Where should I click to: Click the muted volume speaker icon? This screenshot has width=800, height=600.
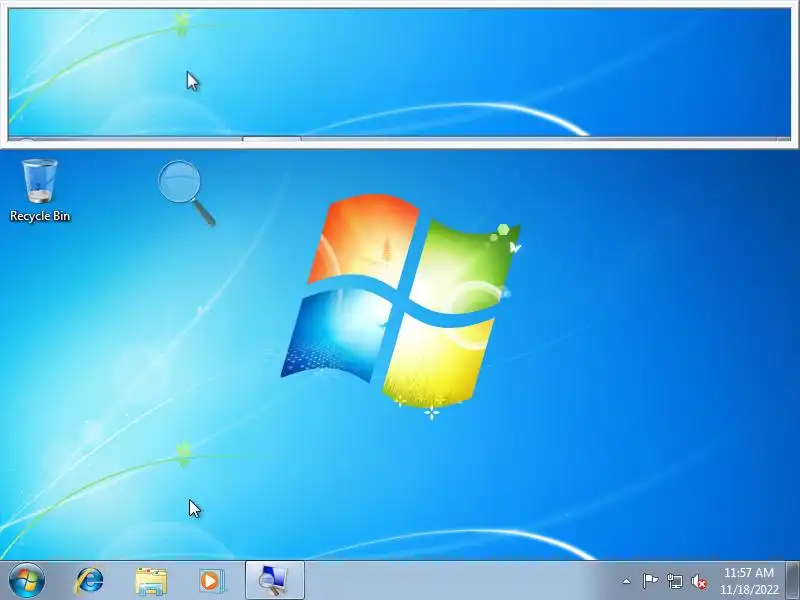(x=699, y=581)
